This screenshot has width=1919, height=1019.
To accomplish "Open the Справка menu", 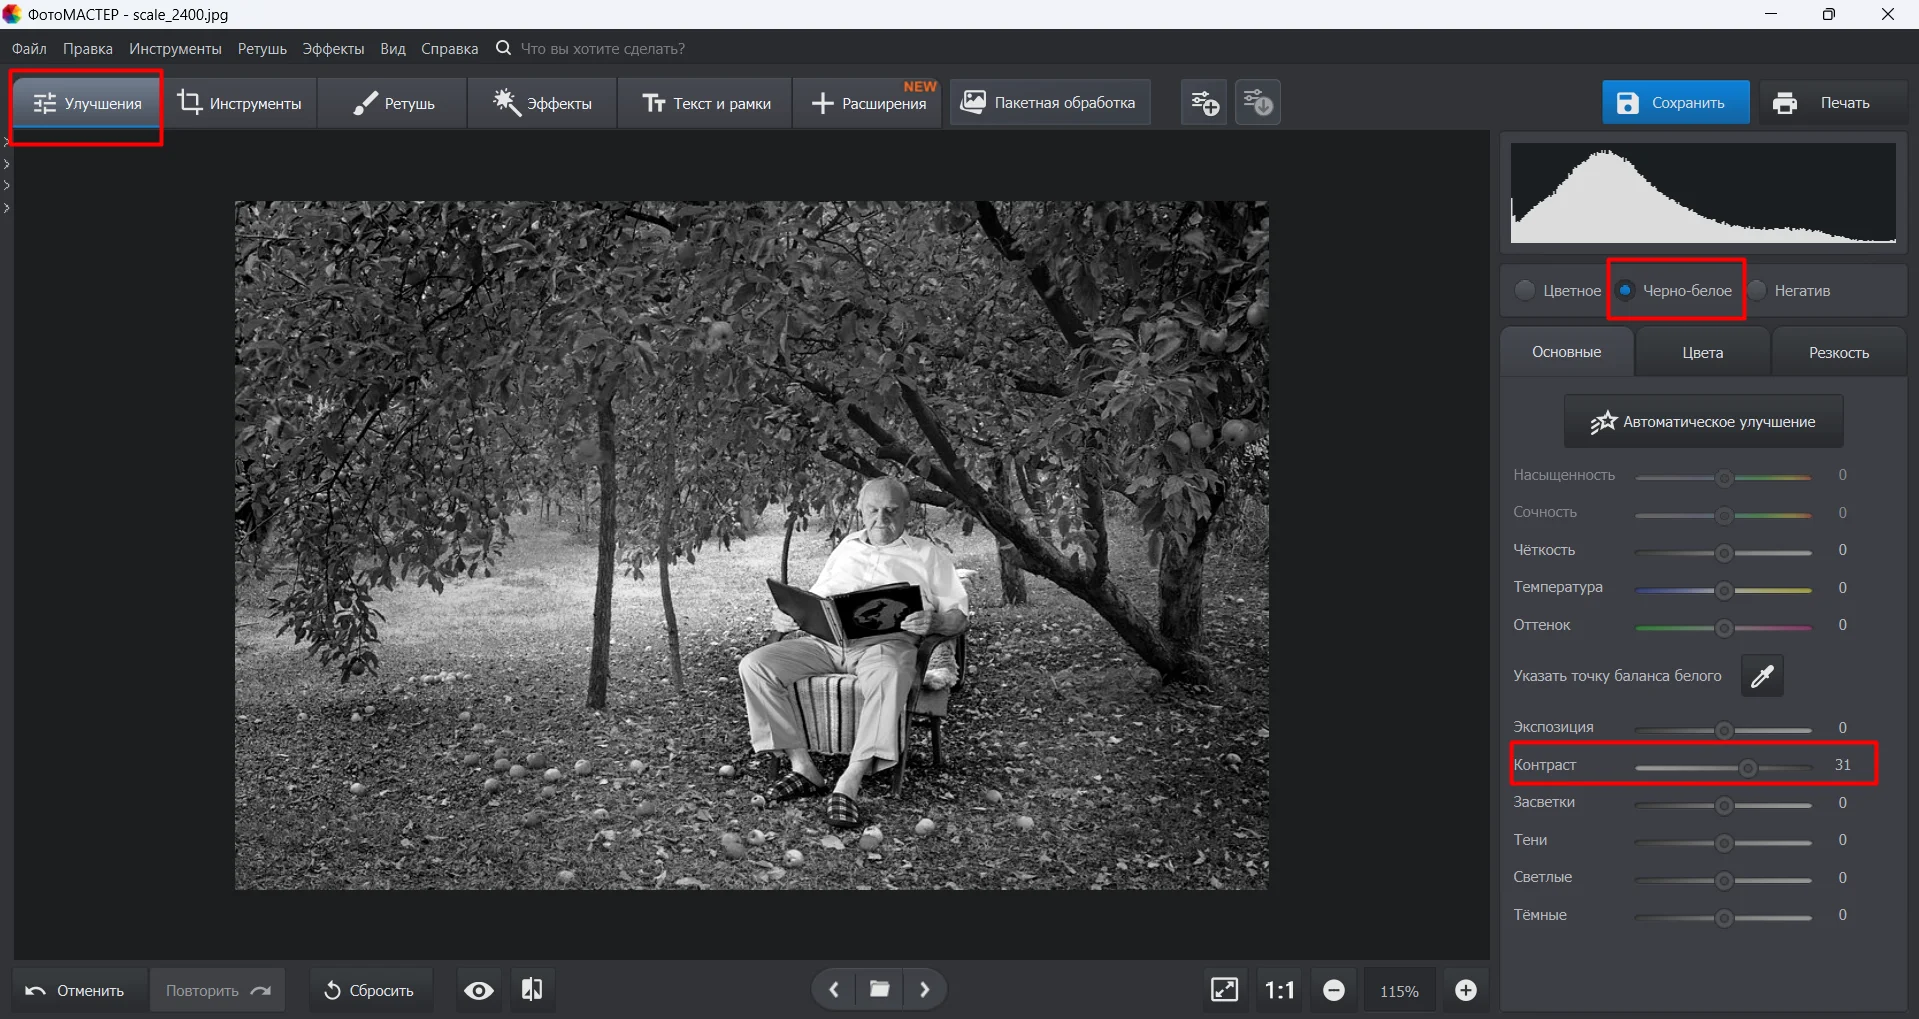I will click(x=449, y=49).
